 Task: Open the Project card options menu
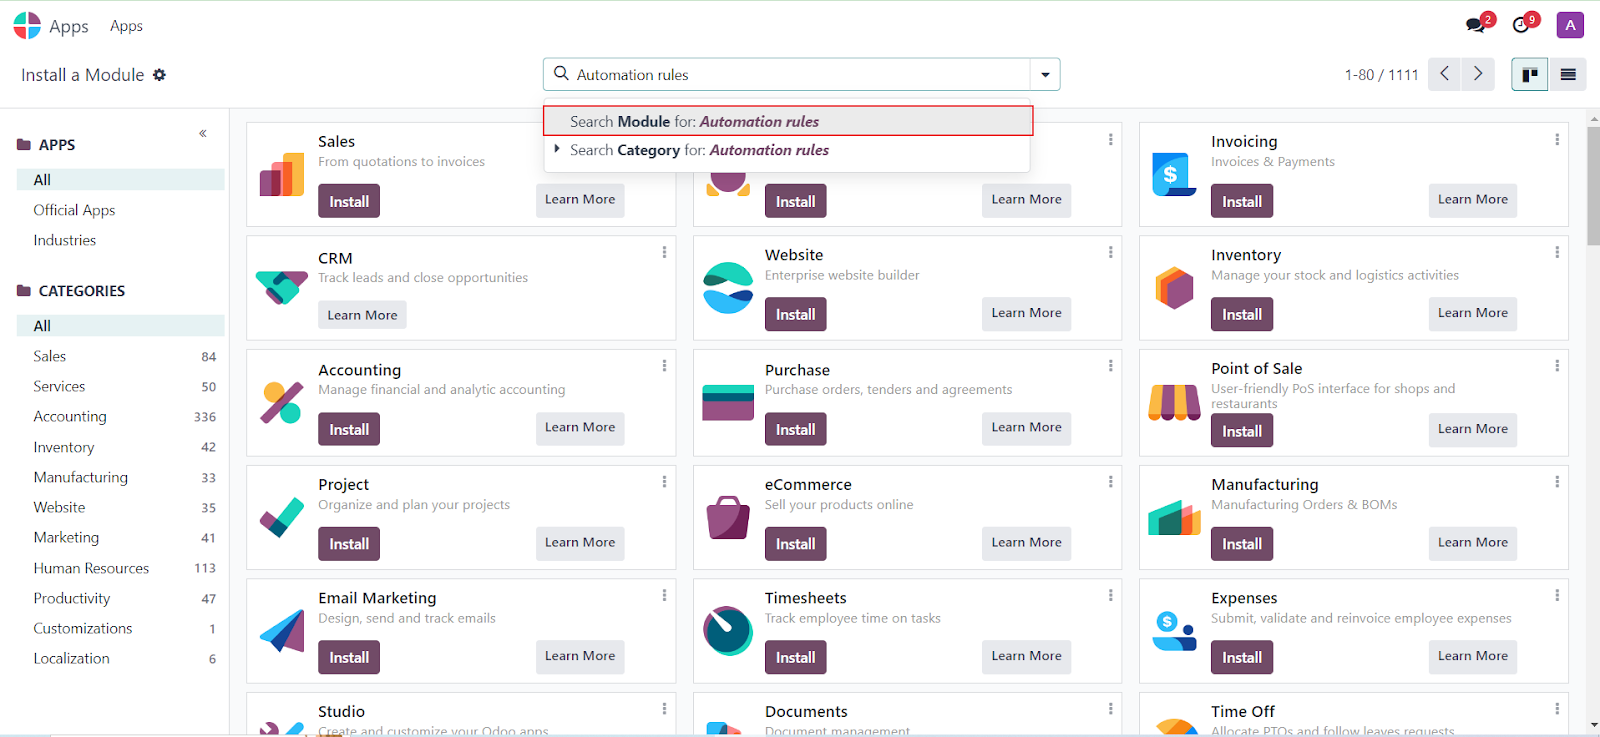coord(664,481)
